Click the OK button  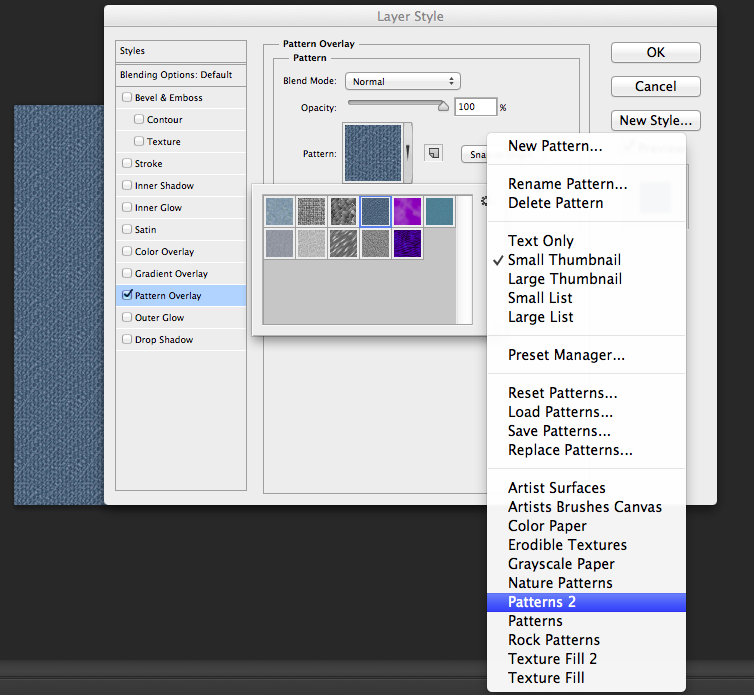655,52
